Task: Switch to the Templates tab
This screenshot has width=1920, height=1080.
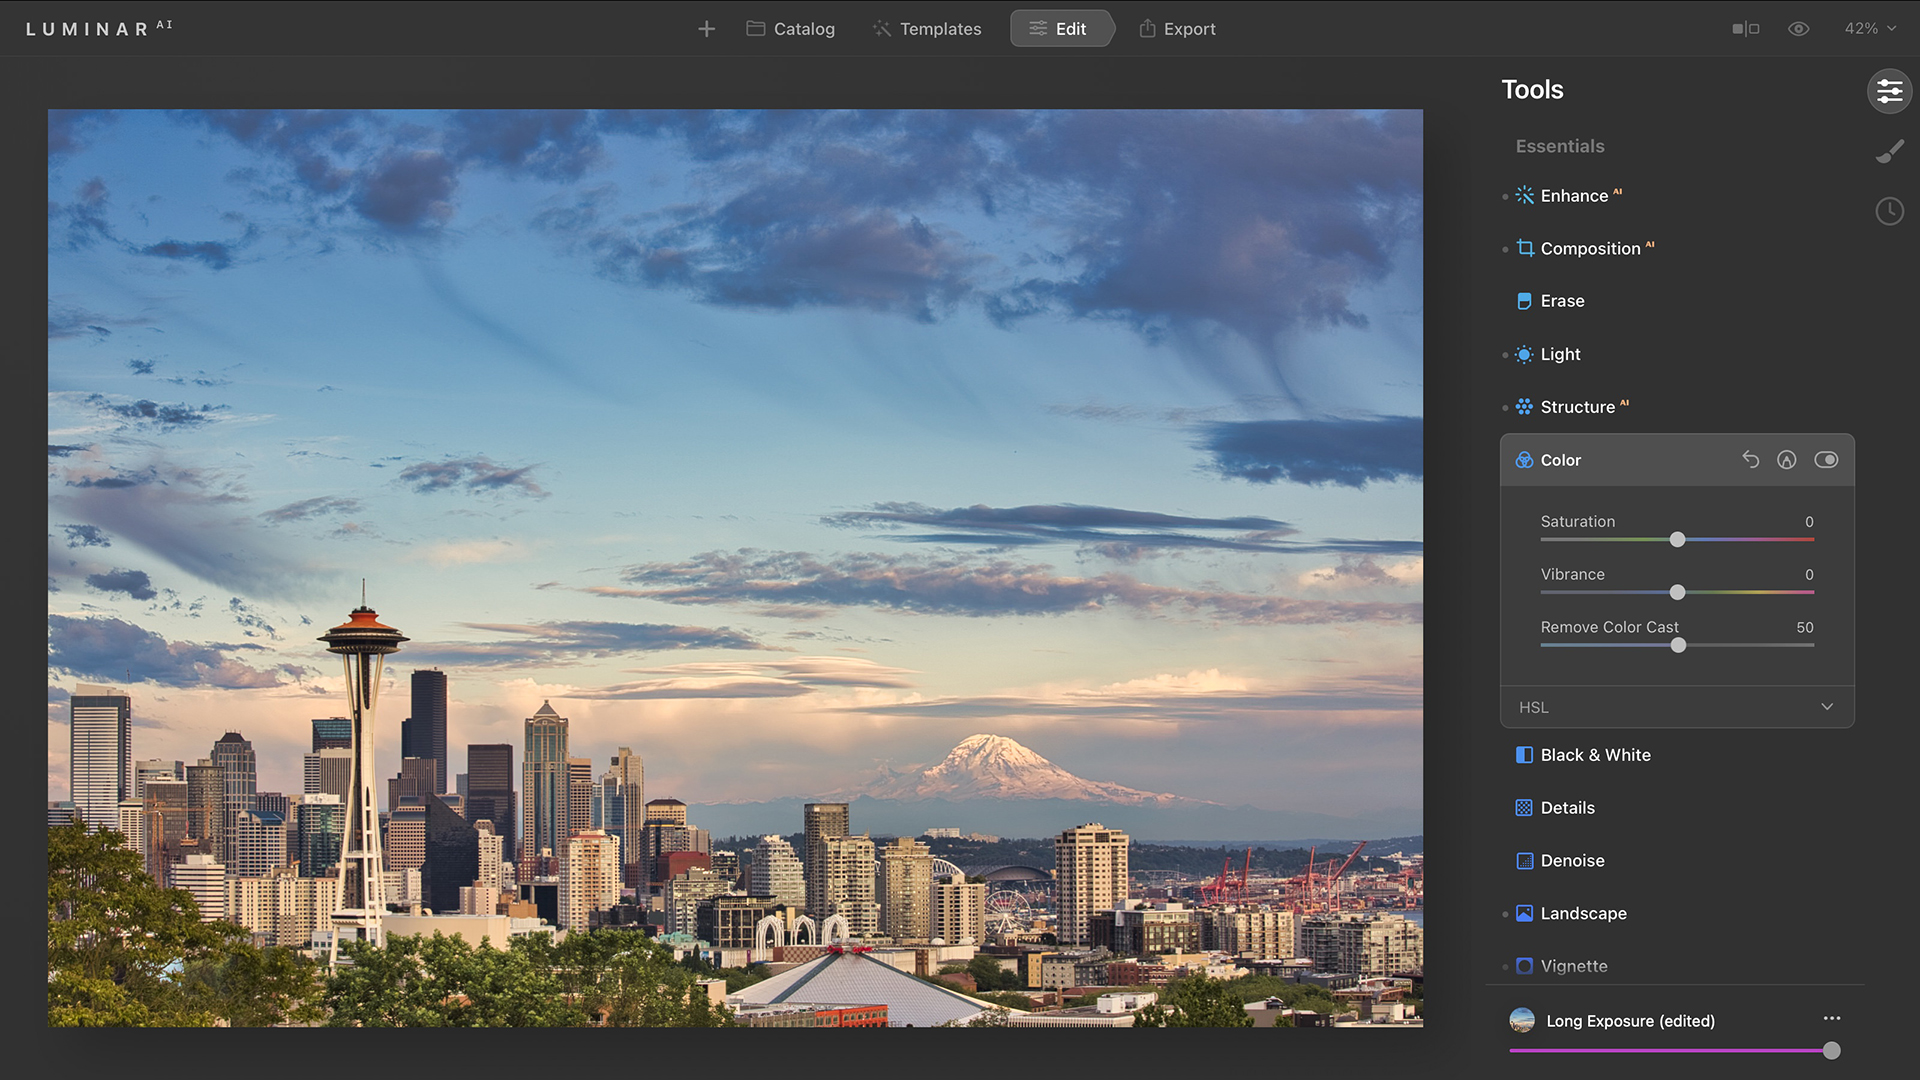Action: pos(927,29)
